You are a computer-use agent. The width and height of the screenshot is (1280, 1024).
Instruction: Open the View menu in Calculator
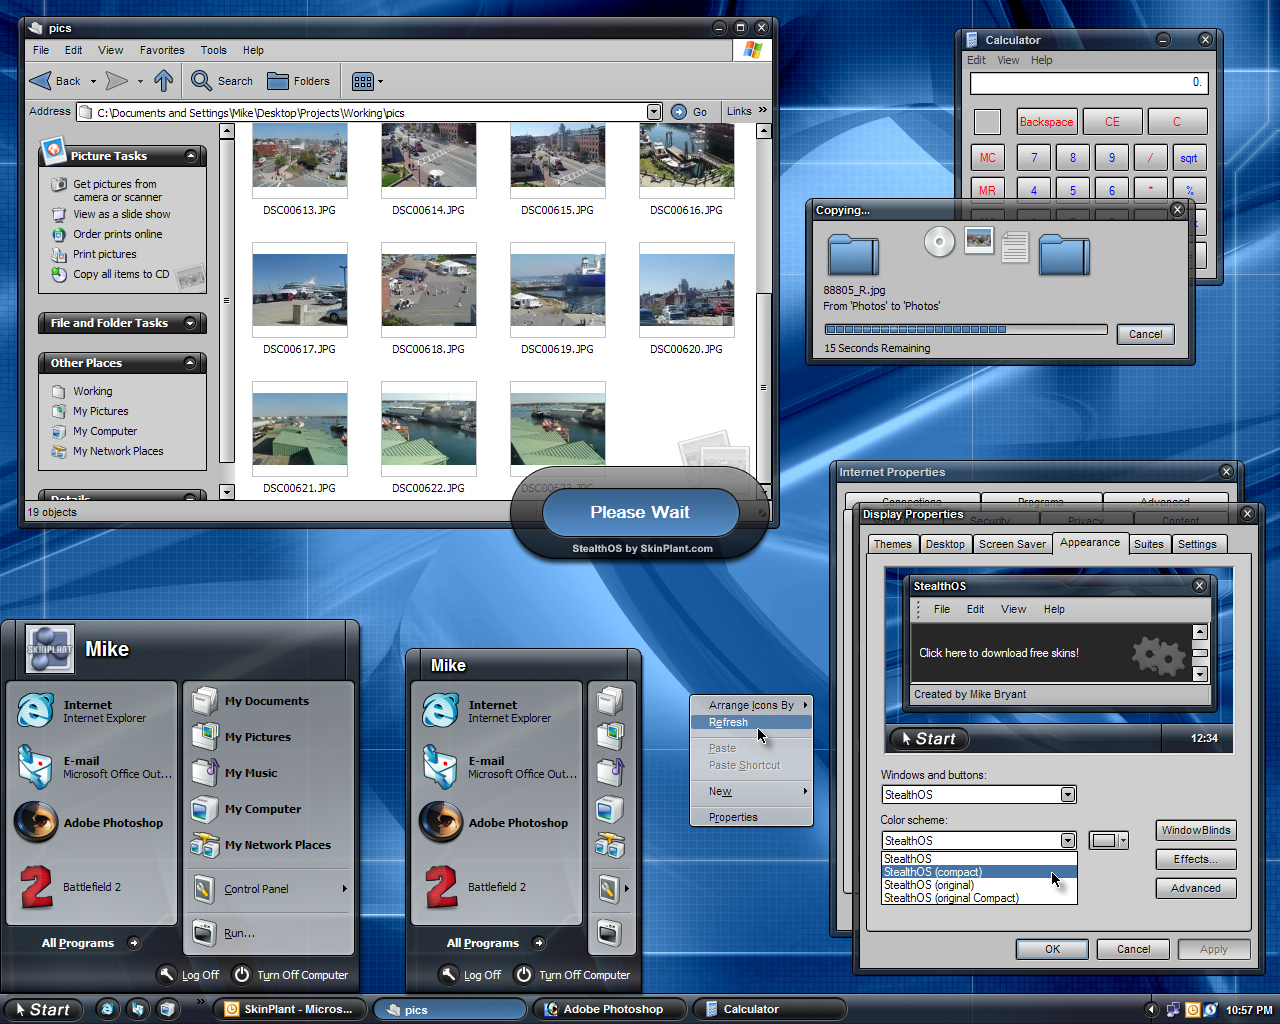tap(1008, 60)
